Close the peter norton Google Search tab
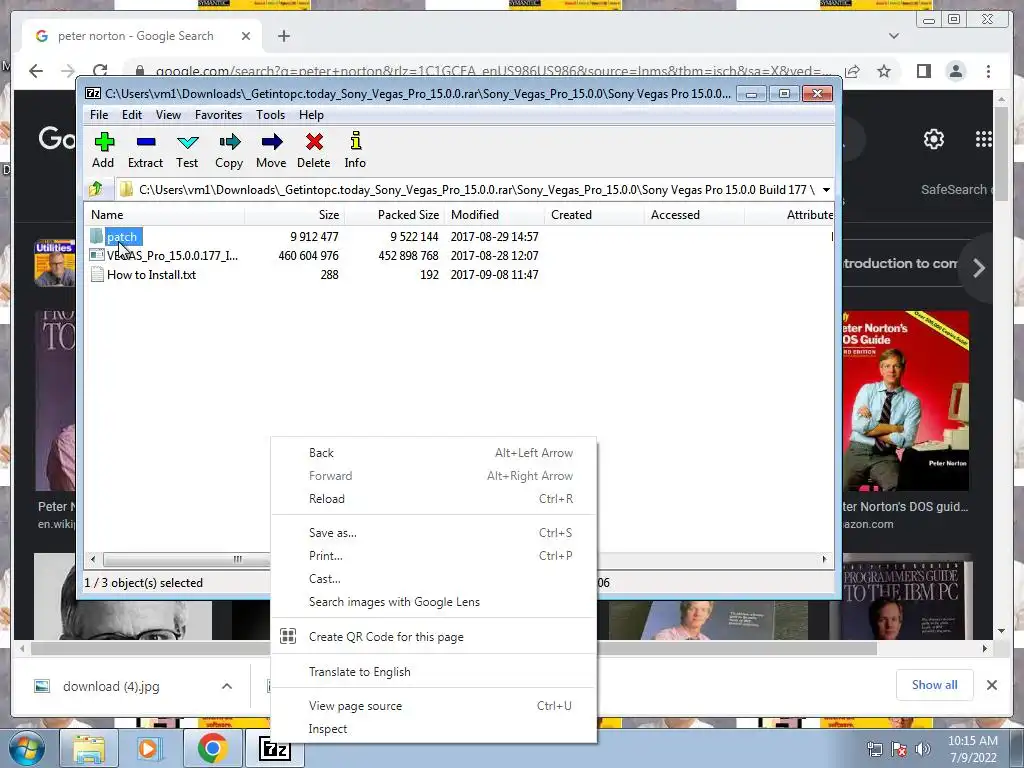 (x=246, y=36)
